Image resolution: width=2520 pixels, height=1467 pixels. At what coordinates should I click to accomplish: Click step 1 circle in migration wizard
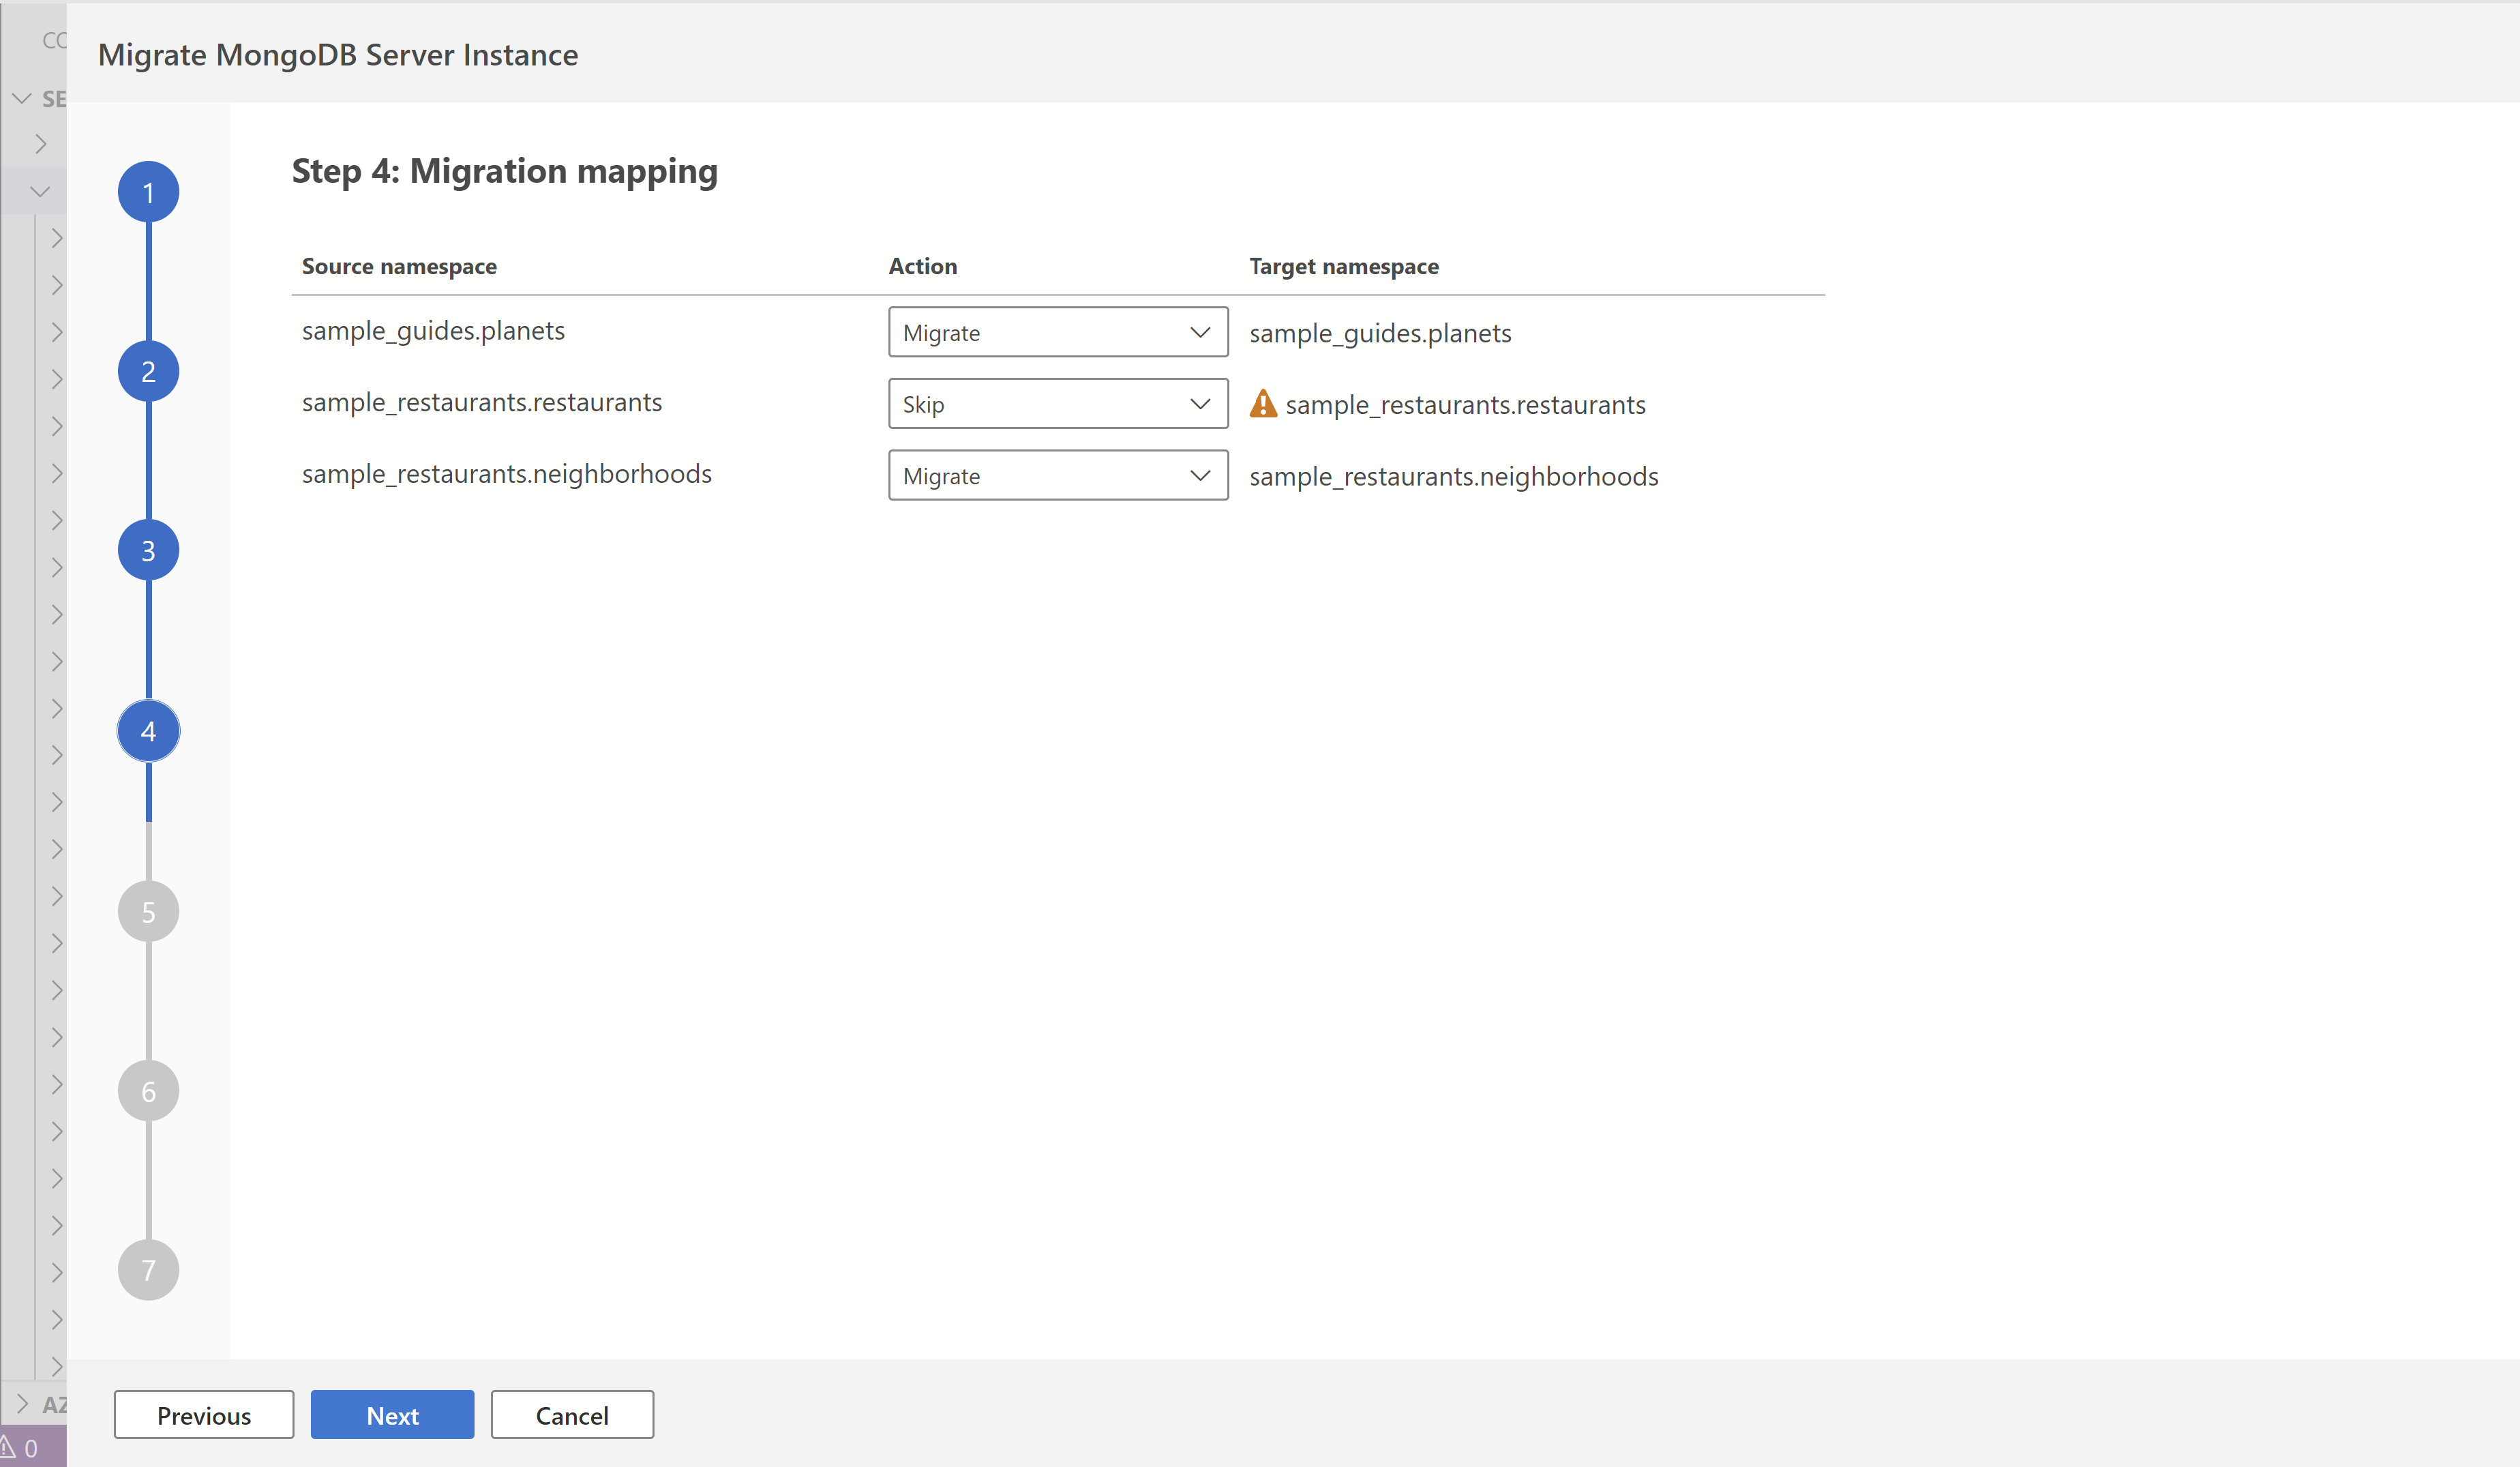pyautogui.click(x=149, y=192)
